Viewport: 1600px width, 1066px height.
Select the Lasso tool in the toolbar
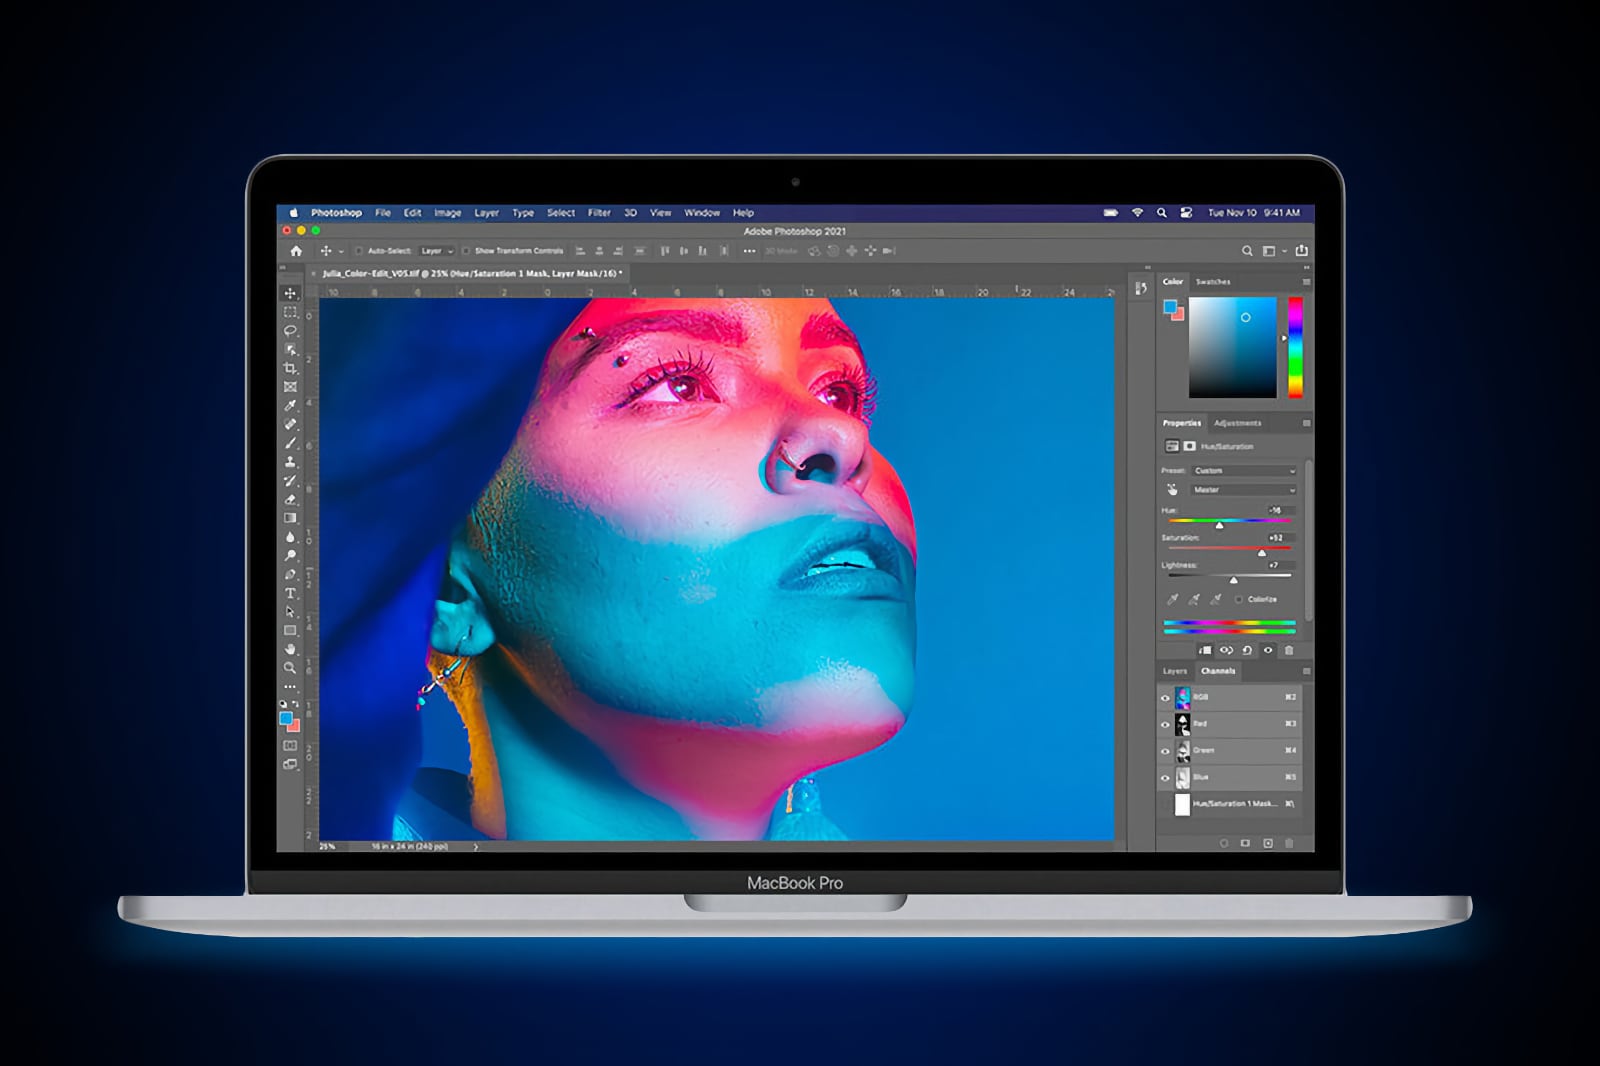[x=291, y=330]
